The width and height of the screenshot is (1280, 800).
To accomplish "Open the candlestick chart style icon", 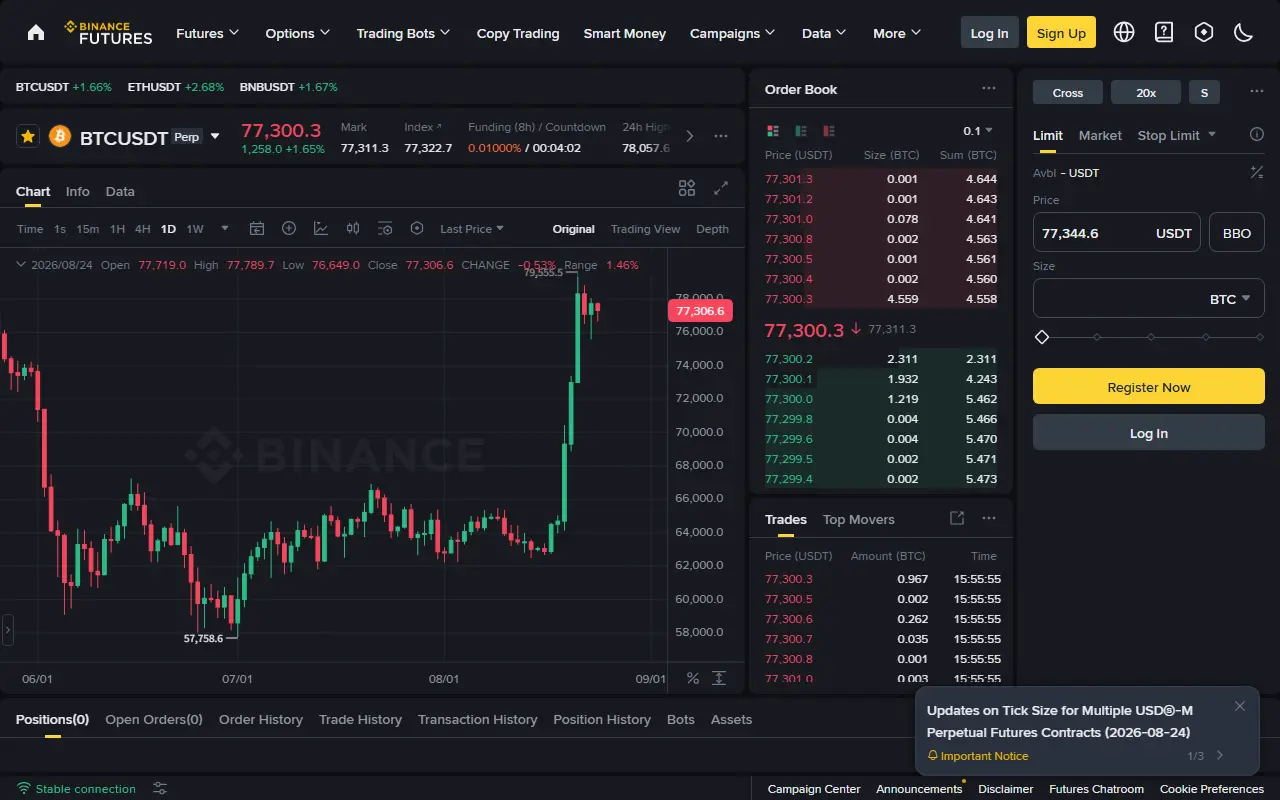I will (353, 228).
